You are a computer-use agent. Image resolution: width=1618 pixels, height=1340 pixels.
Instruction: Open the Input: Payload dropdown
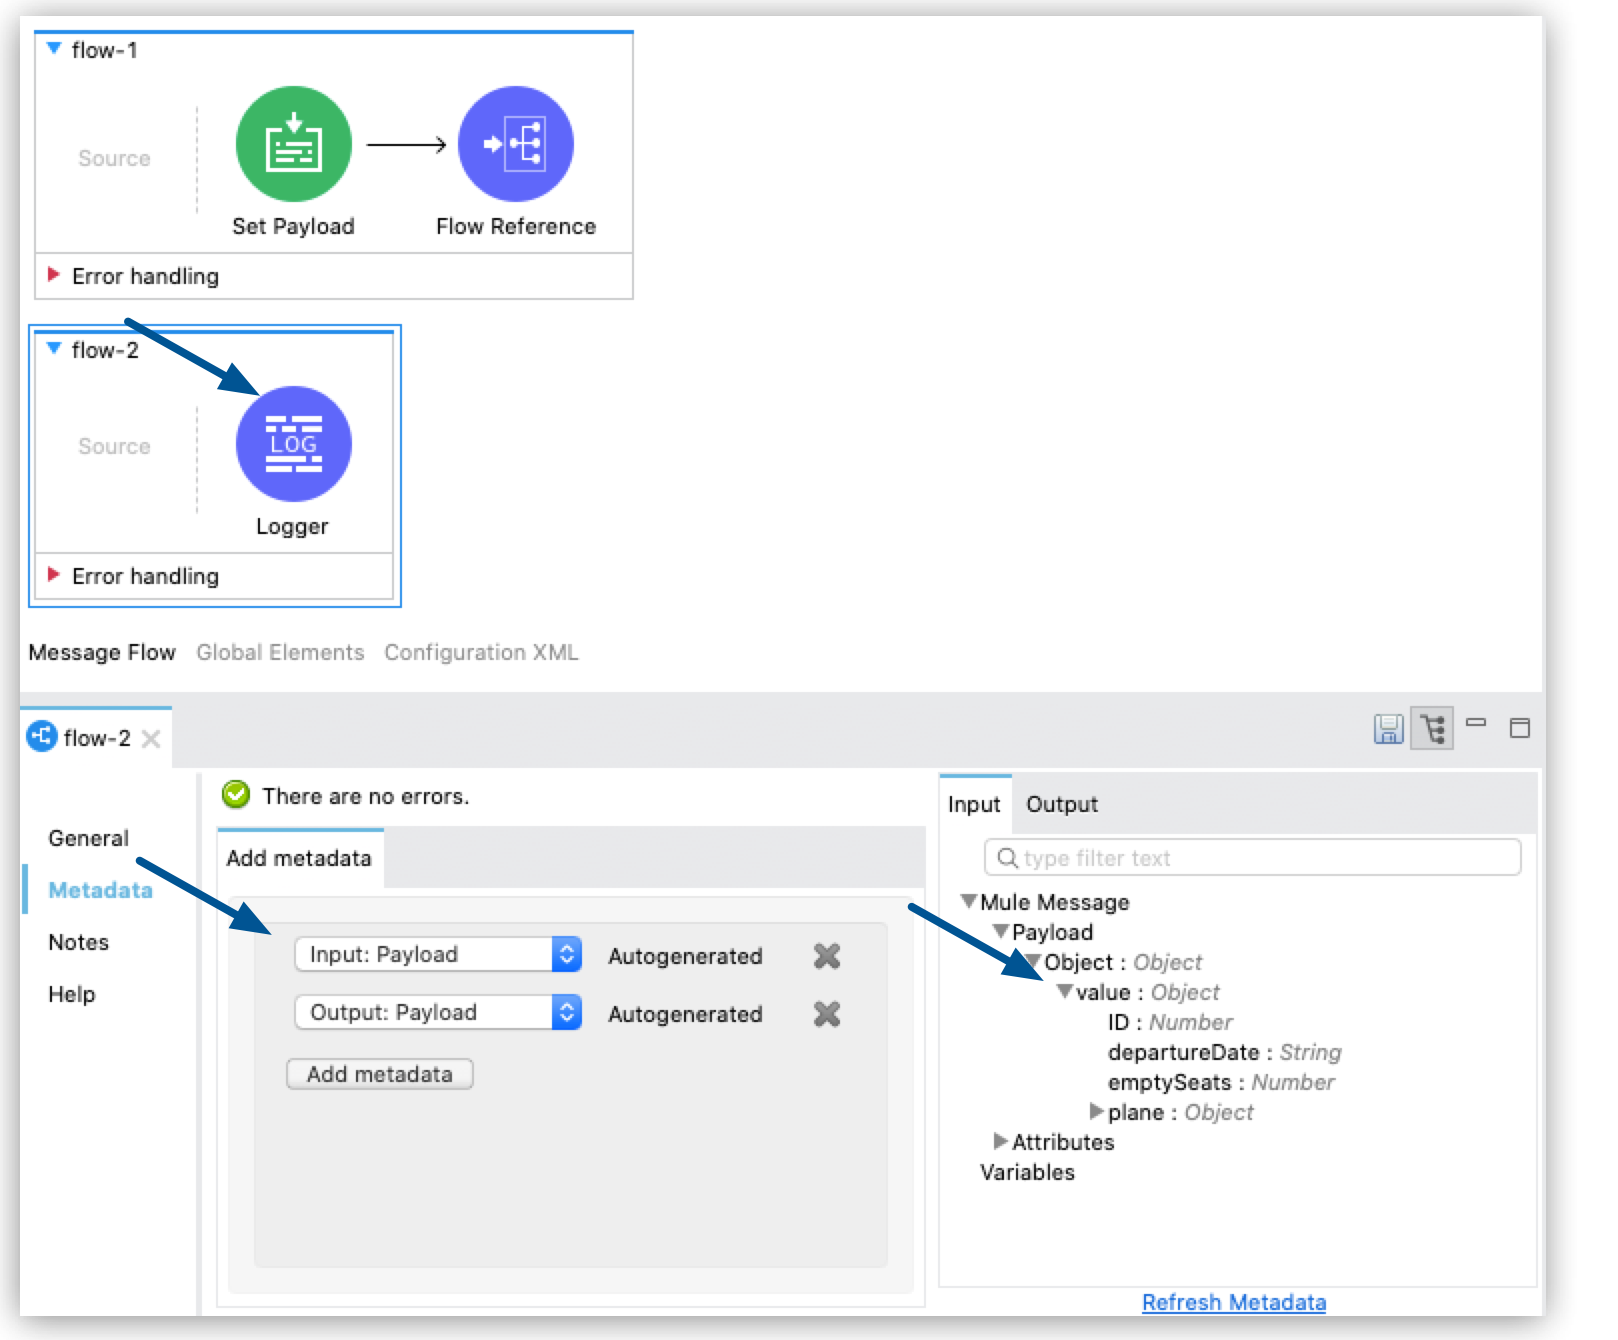pyautogui.click(x=566, y=955)
